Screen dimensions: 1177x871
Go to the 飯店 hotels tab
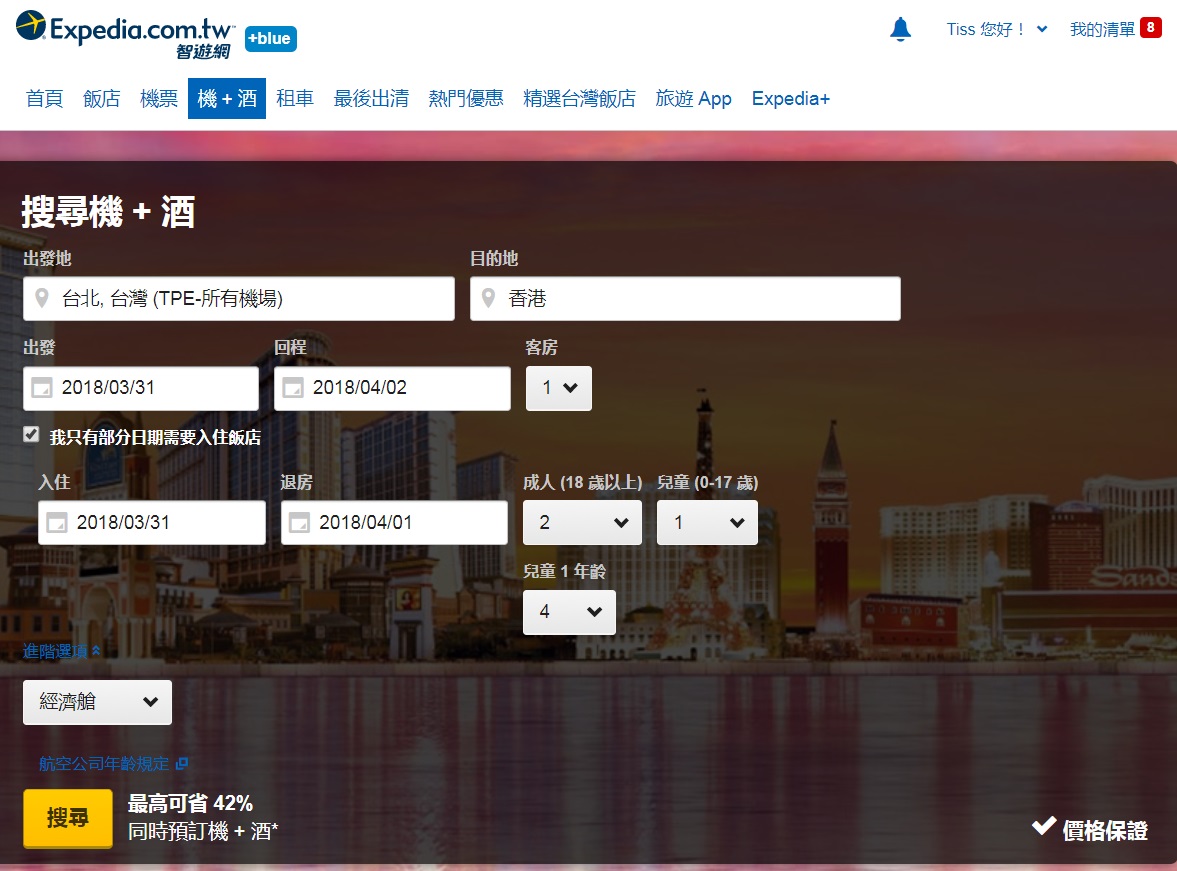point(101,99)
